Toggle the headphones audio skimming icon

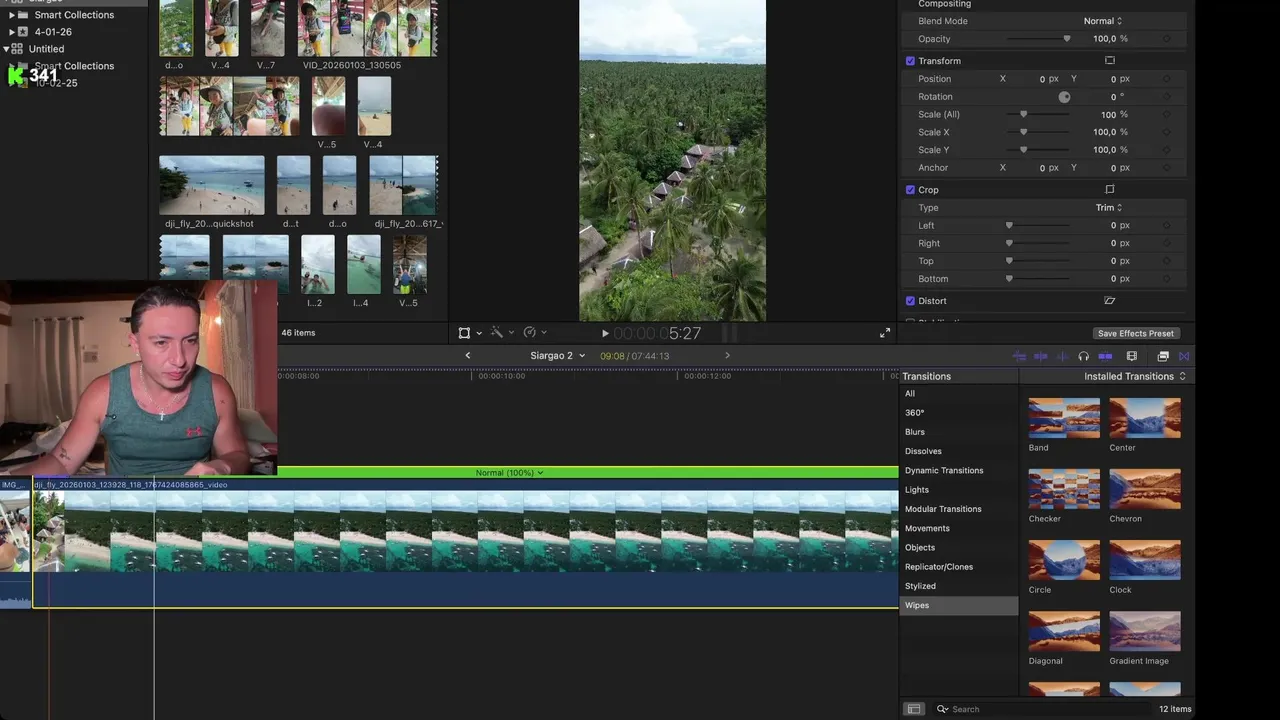click(x=1083, y=356)
